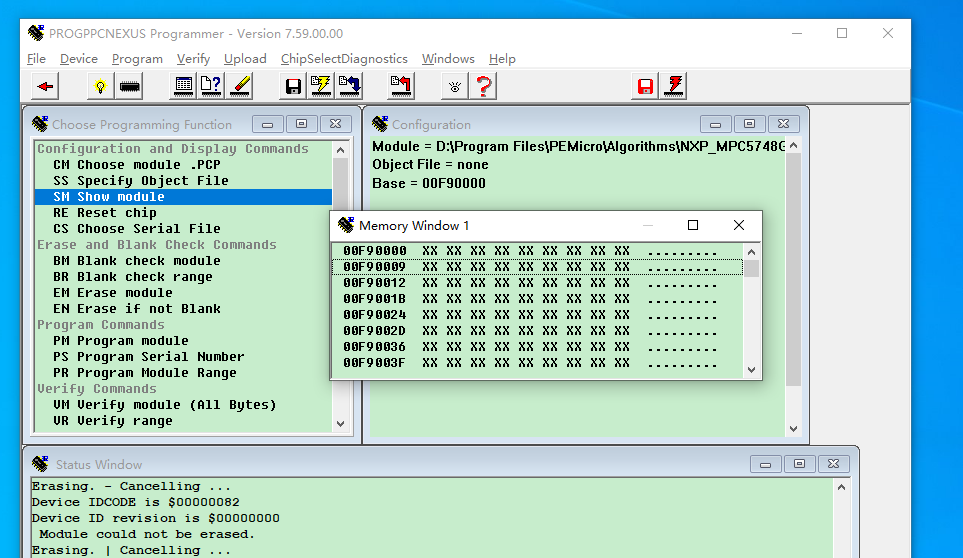Select RE Reset chip command
Image resolution: width=963 pixels, height=558 pixels.
pos(183,212)
